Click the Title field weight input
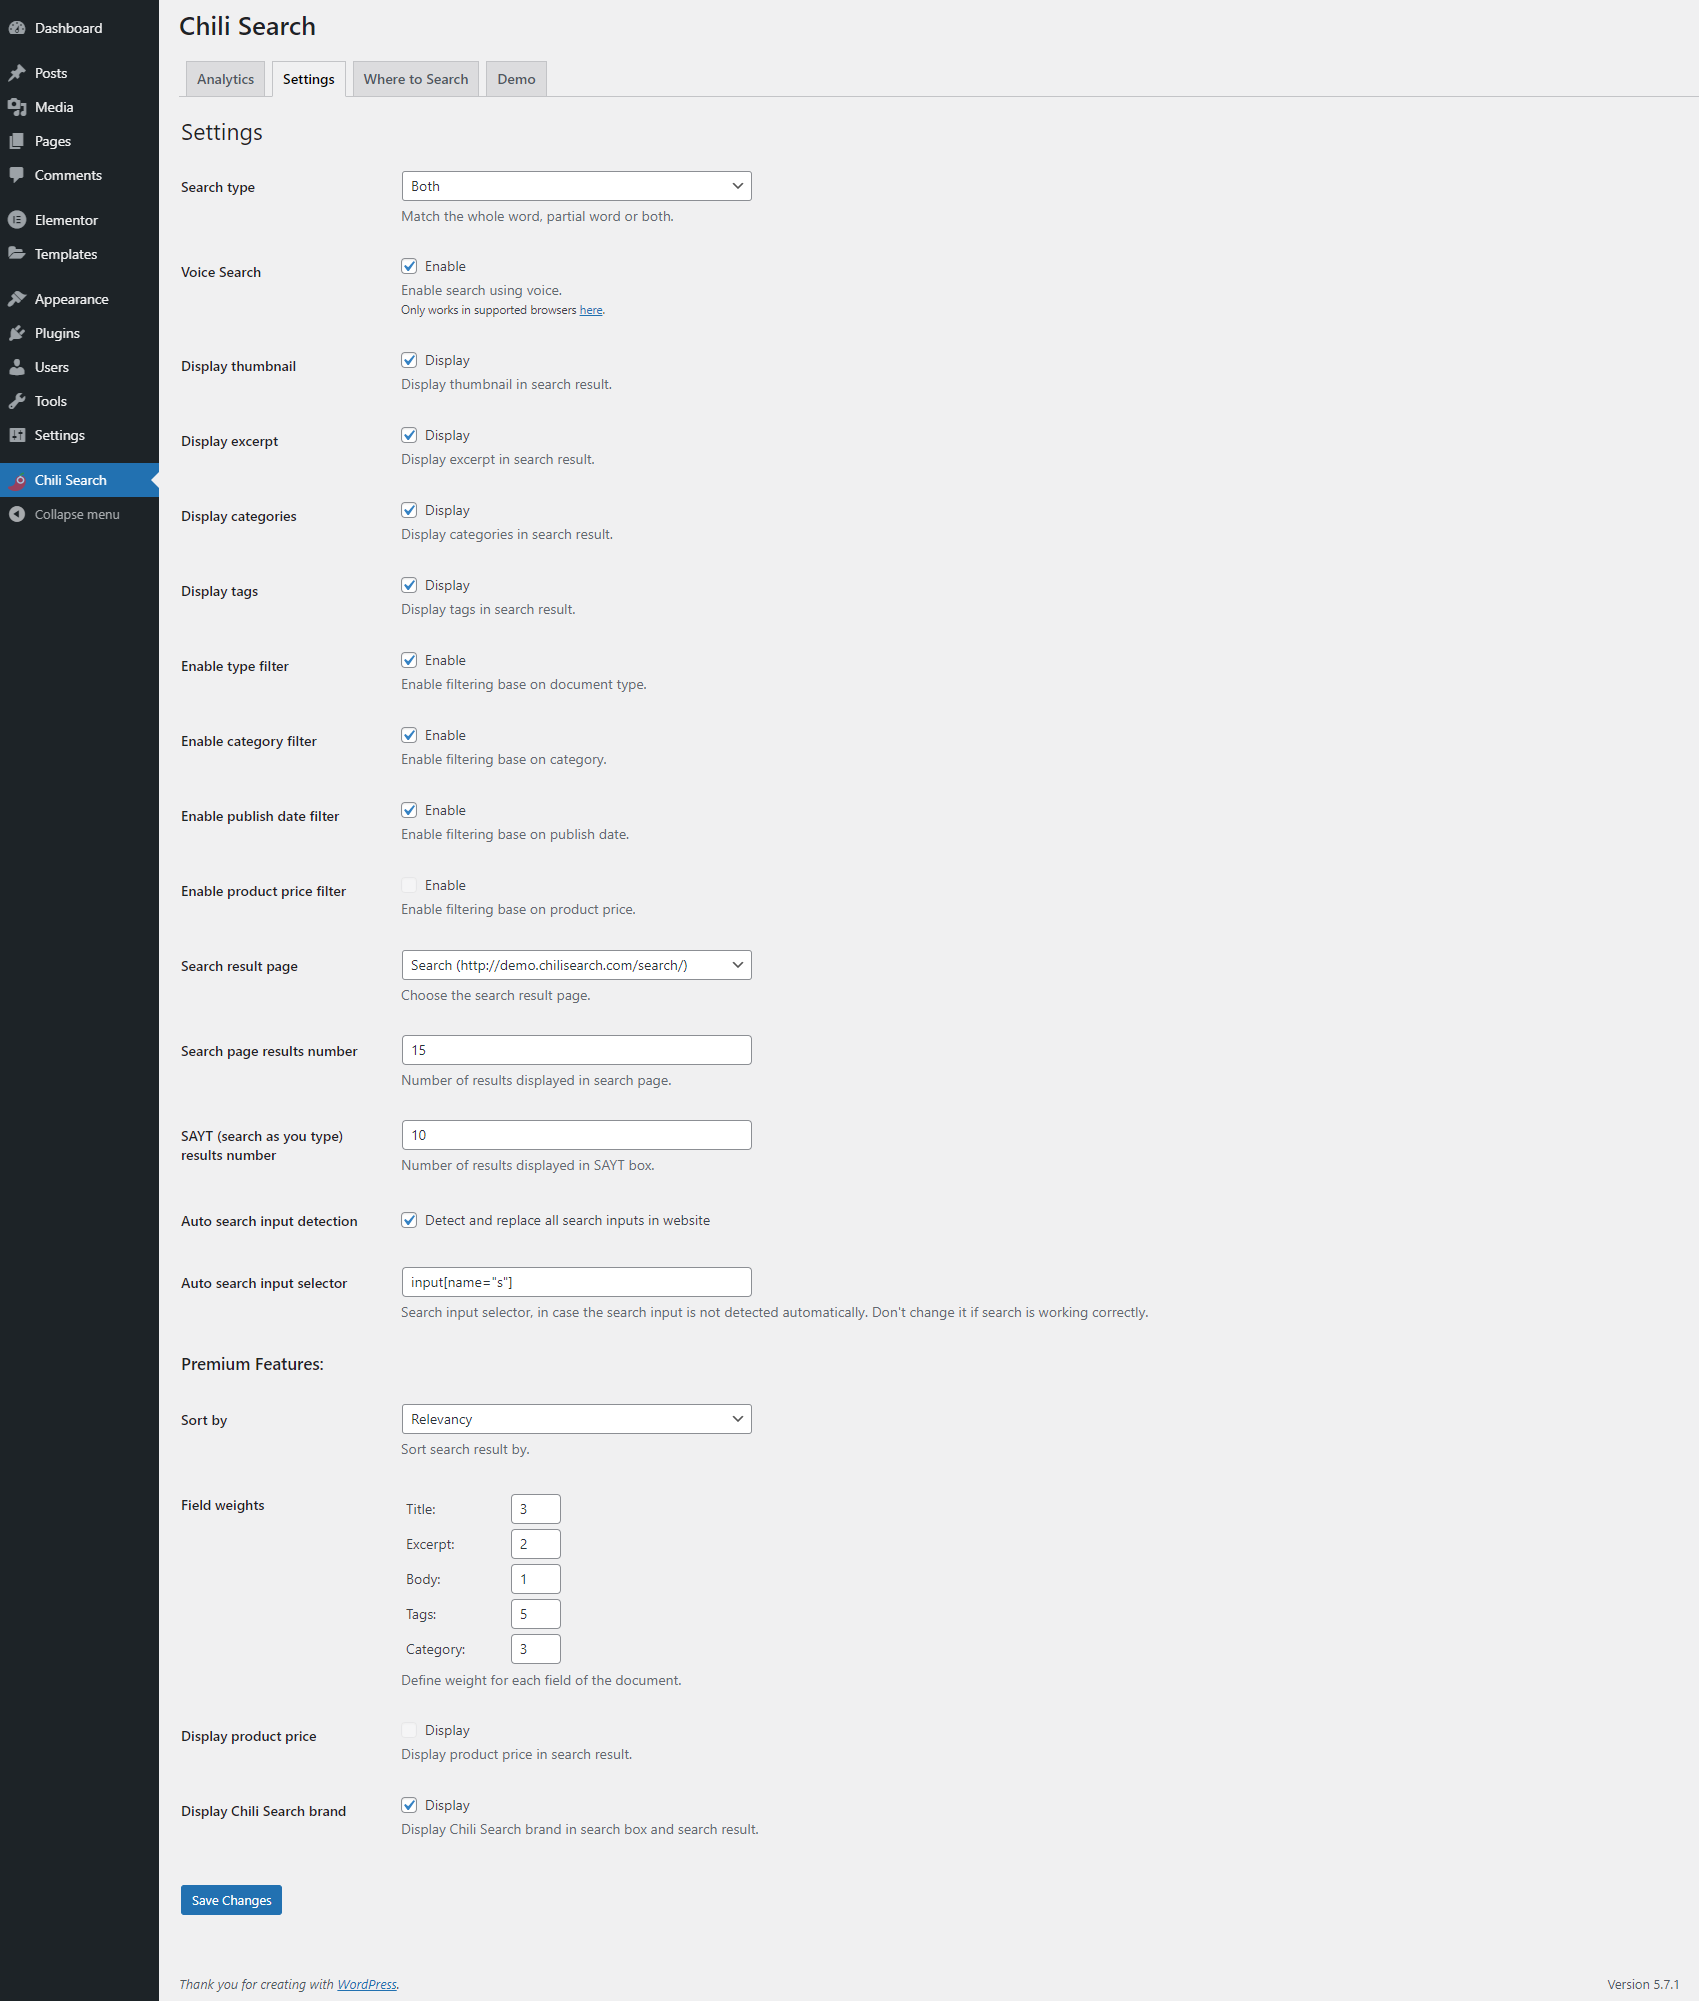 click(536, 1509)
